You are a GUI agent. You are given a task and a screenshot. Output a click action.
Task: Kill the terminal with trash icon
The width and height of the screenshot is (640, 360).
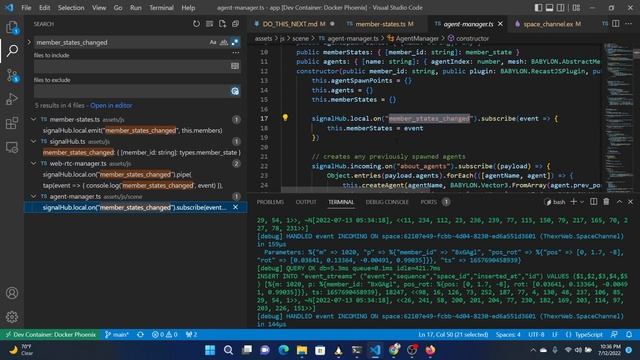tap(606, 202)
